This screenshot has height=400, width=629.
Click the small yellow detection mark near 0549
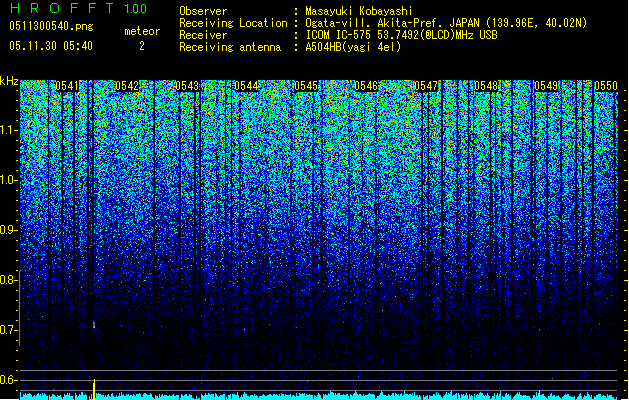coord(540,395)
